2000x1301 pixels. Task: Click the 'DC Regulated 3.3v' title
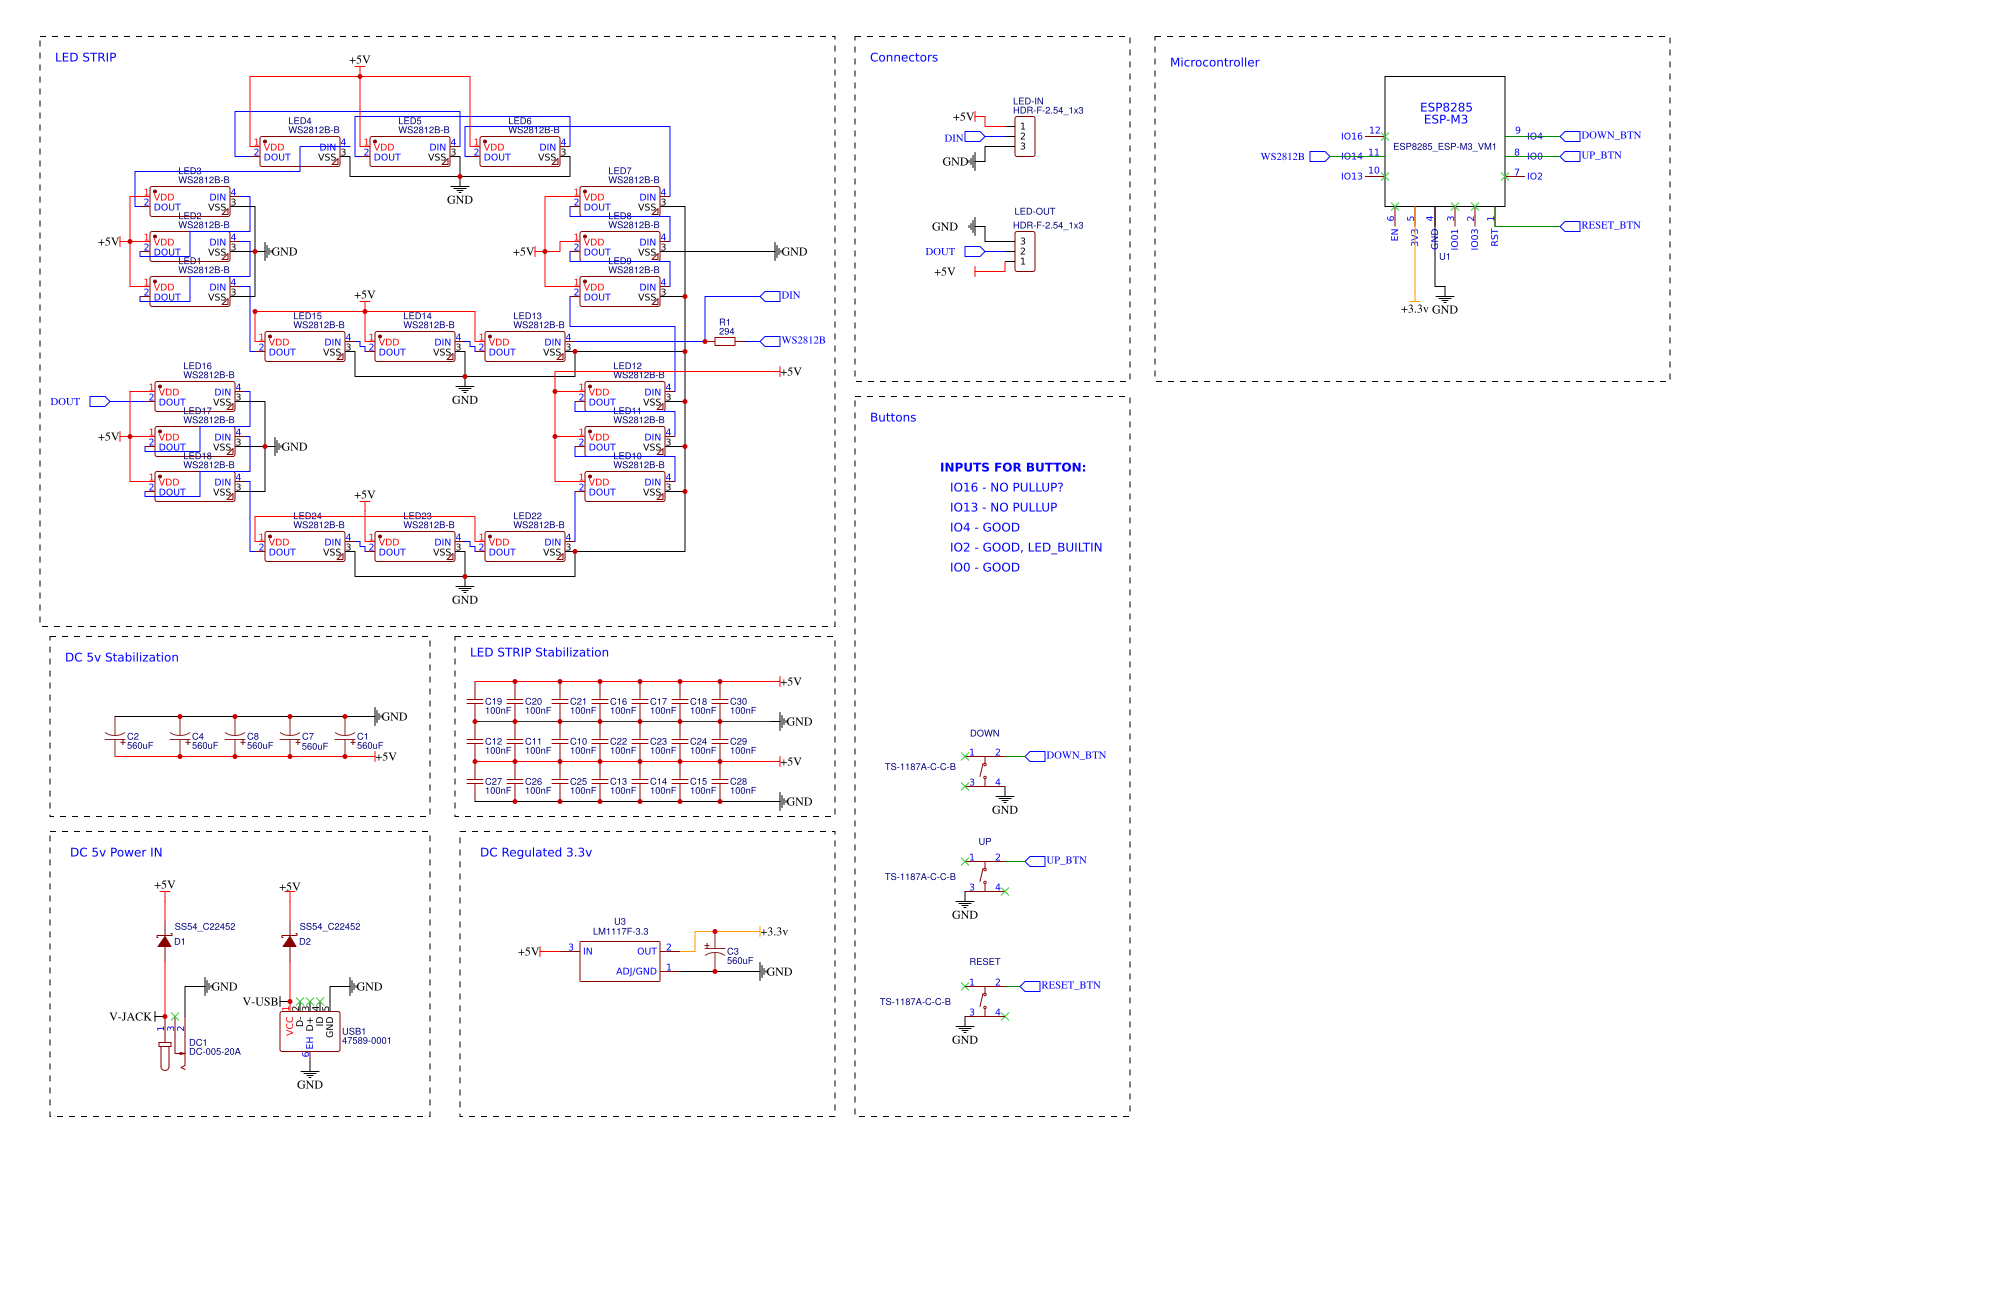click(x=536, y=852)
